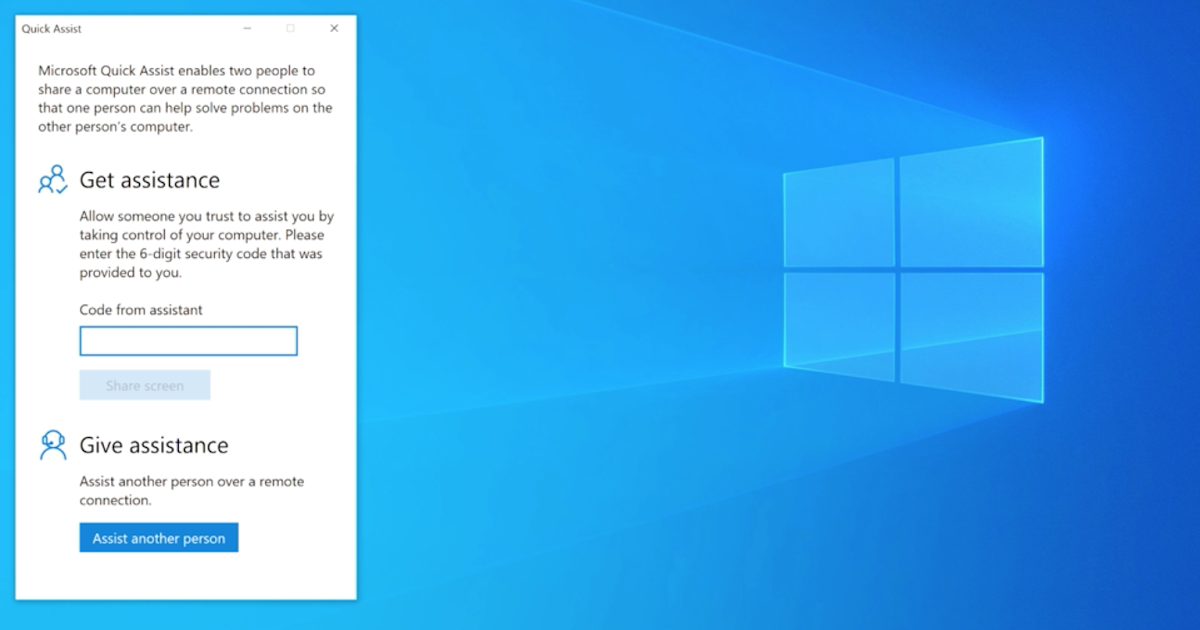Image resolution: width=1200 pixels, height=630 pixels.
Task: Click inside the Code from assistant field
Action: [x=188, y=340]
